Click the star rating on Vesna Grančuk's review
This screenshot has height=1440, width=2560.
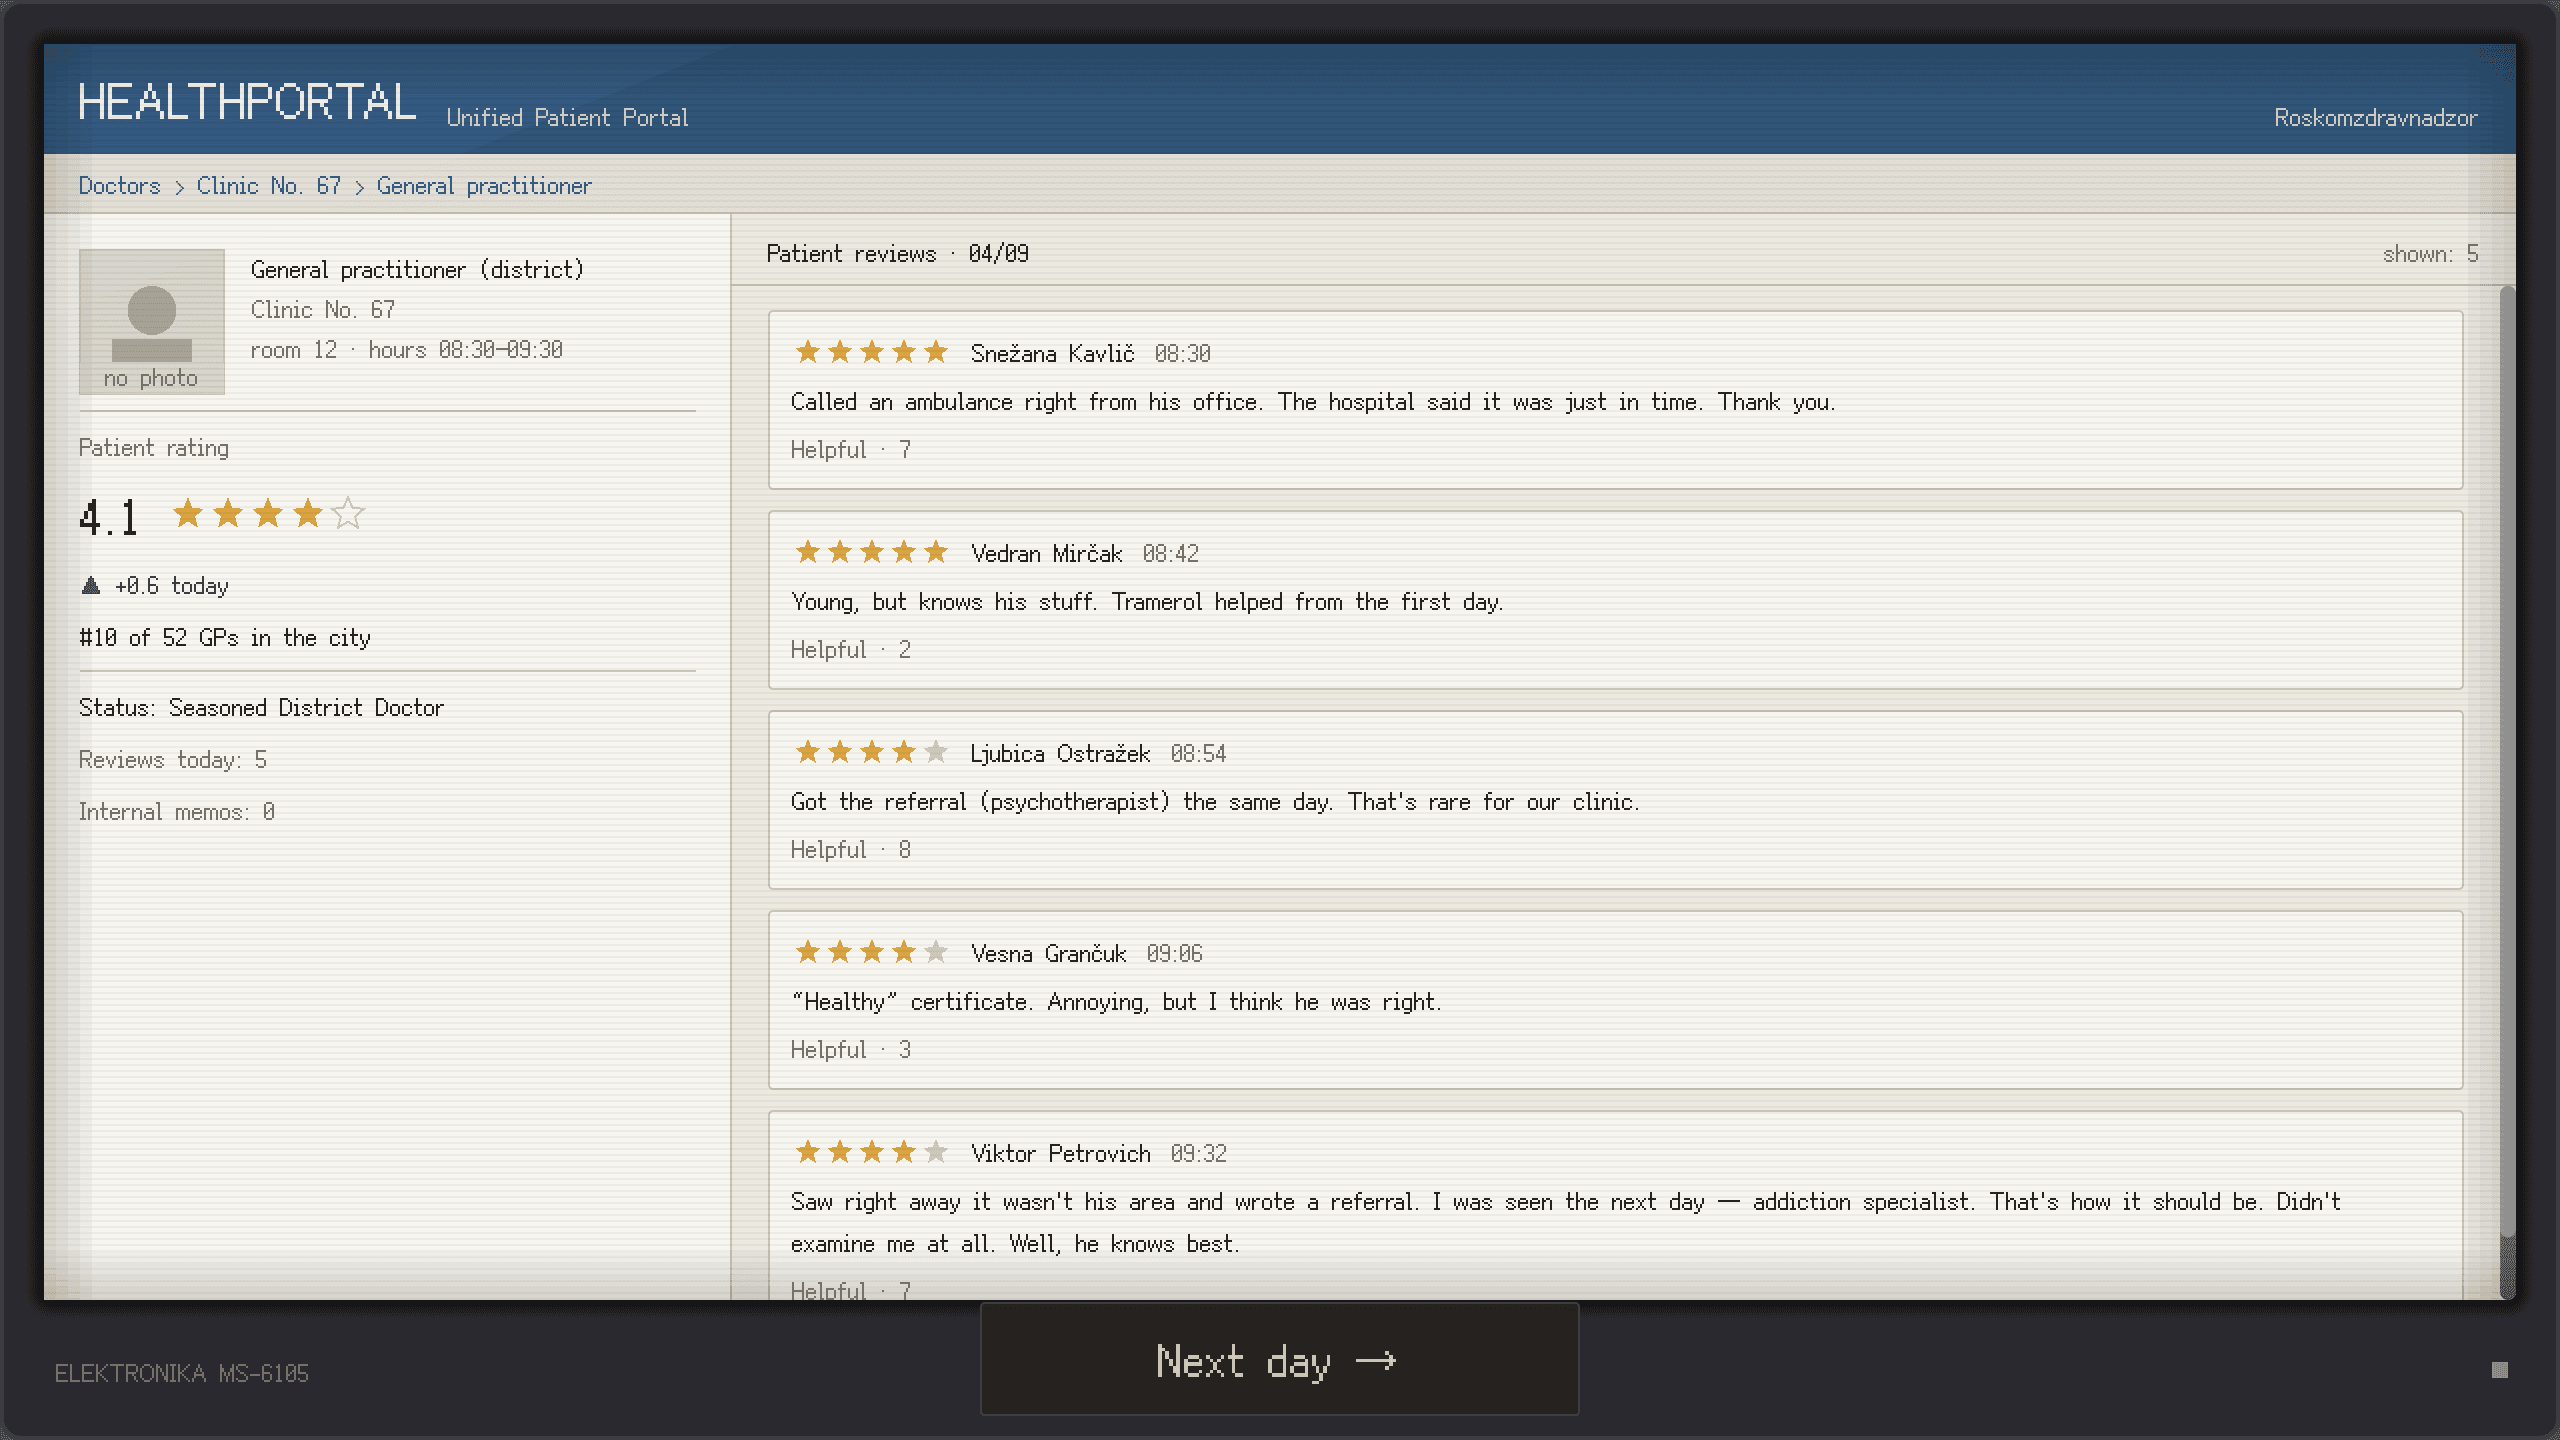coord(871,952)
